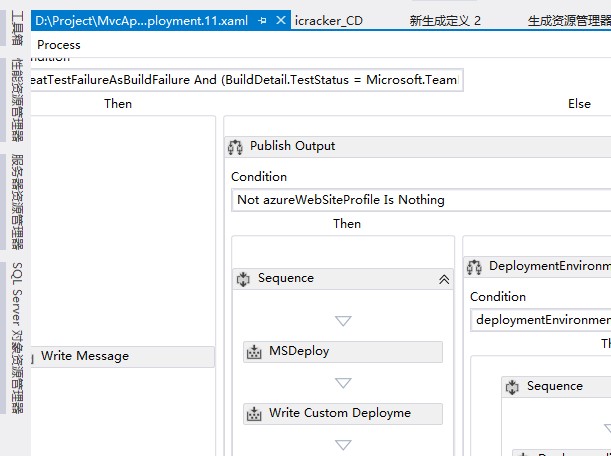This screenshot has height=456, width=611.
Task: Select the Sequence header under Publish Output
Action: tap(343, 279)
